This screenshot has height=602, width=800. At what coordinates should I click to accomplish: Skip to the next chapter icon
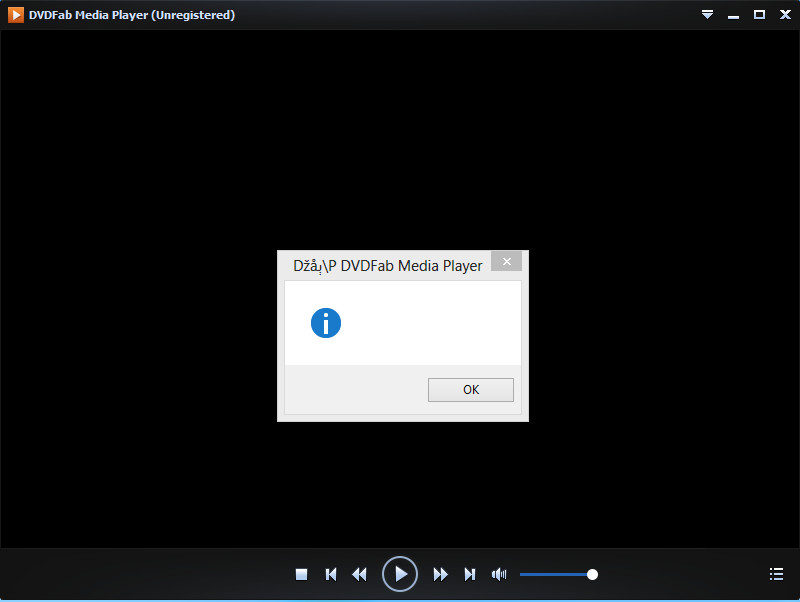click(469, 574)
